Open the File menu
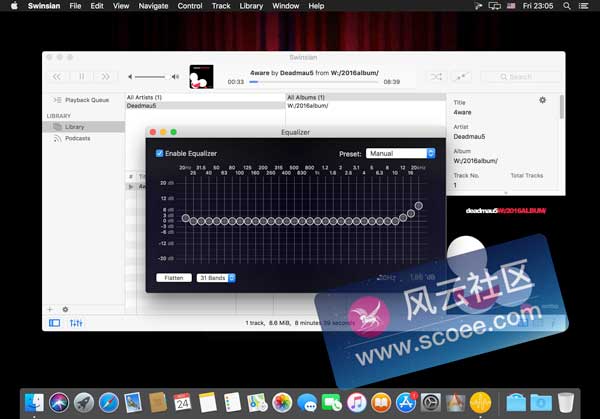This screenshot has width=600, height=419. click(x=75, y=6)
